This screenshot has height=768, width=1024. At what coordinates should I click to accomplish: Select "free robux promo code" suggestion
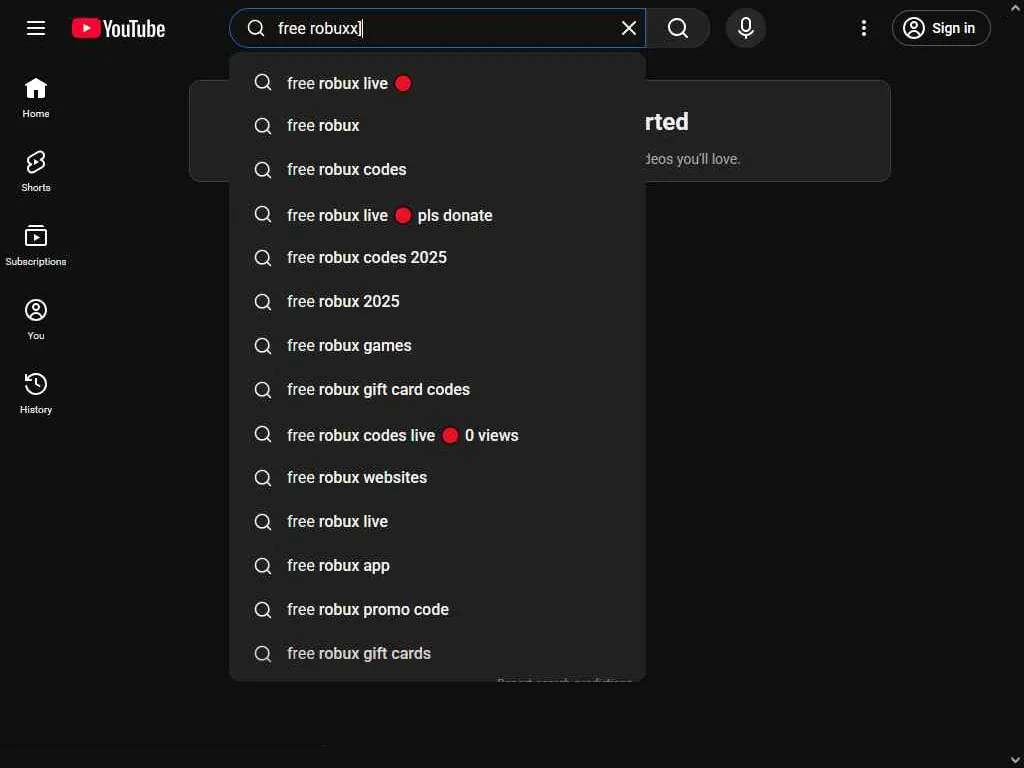coord(368,610)
